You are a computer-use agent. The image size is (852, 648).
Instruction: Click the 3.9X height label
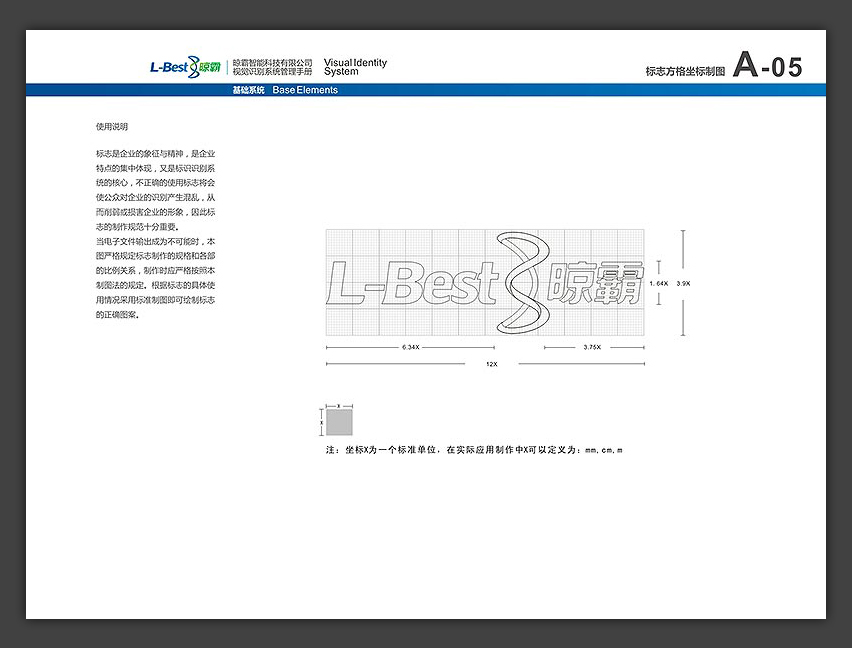pyautogui.click(x=684, y=283)
